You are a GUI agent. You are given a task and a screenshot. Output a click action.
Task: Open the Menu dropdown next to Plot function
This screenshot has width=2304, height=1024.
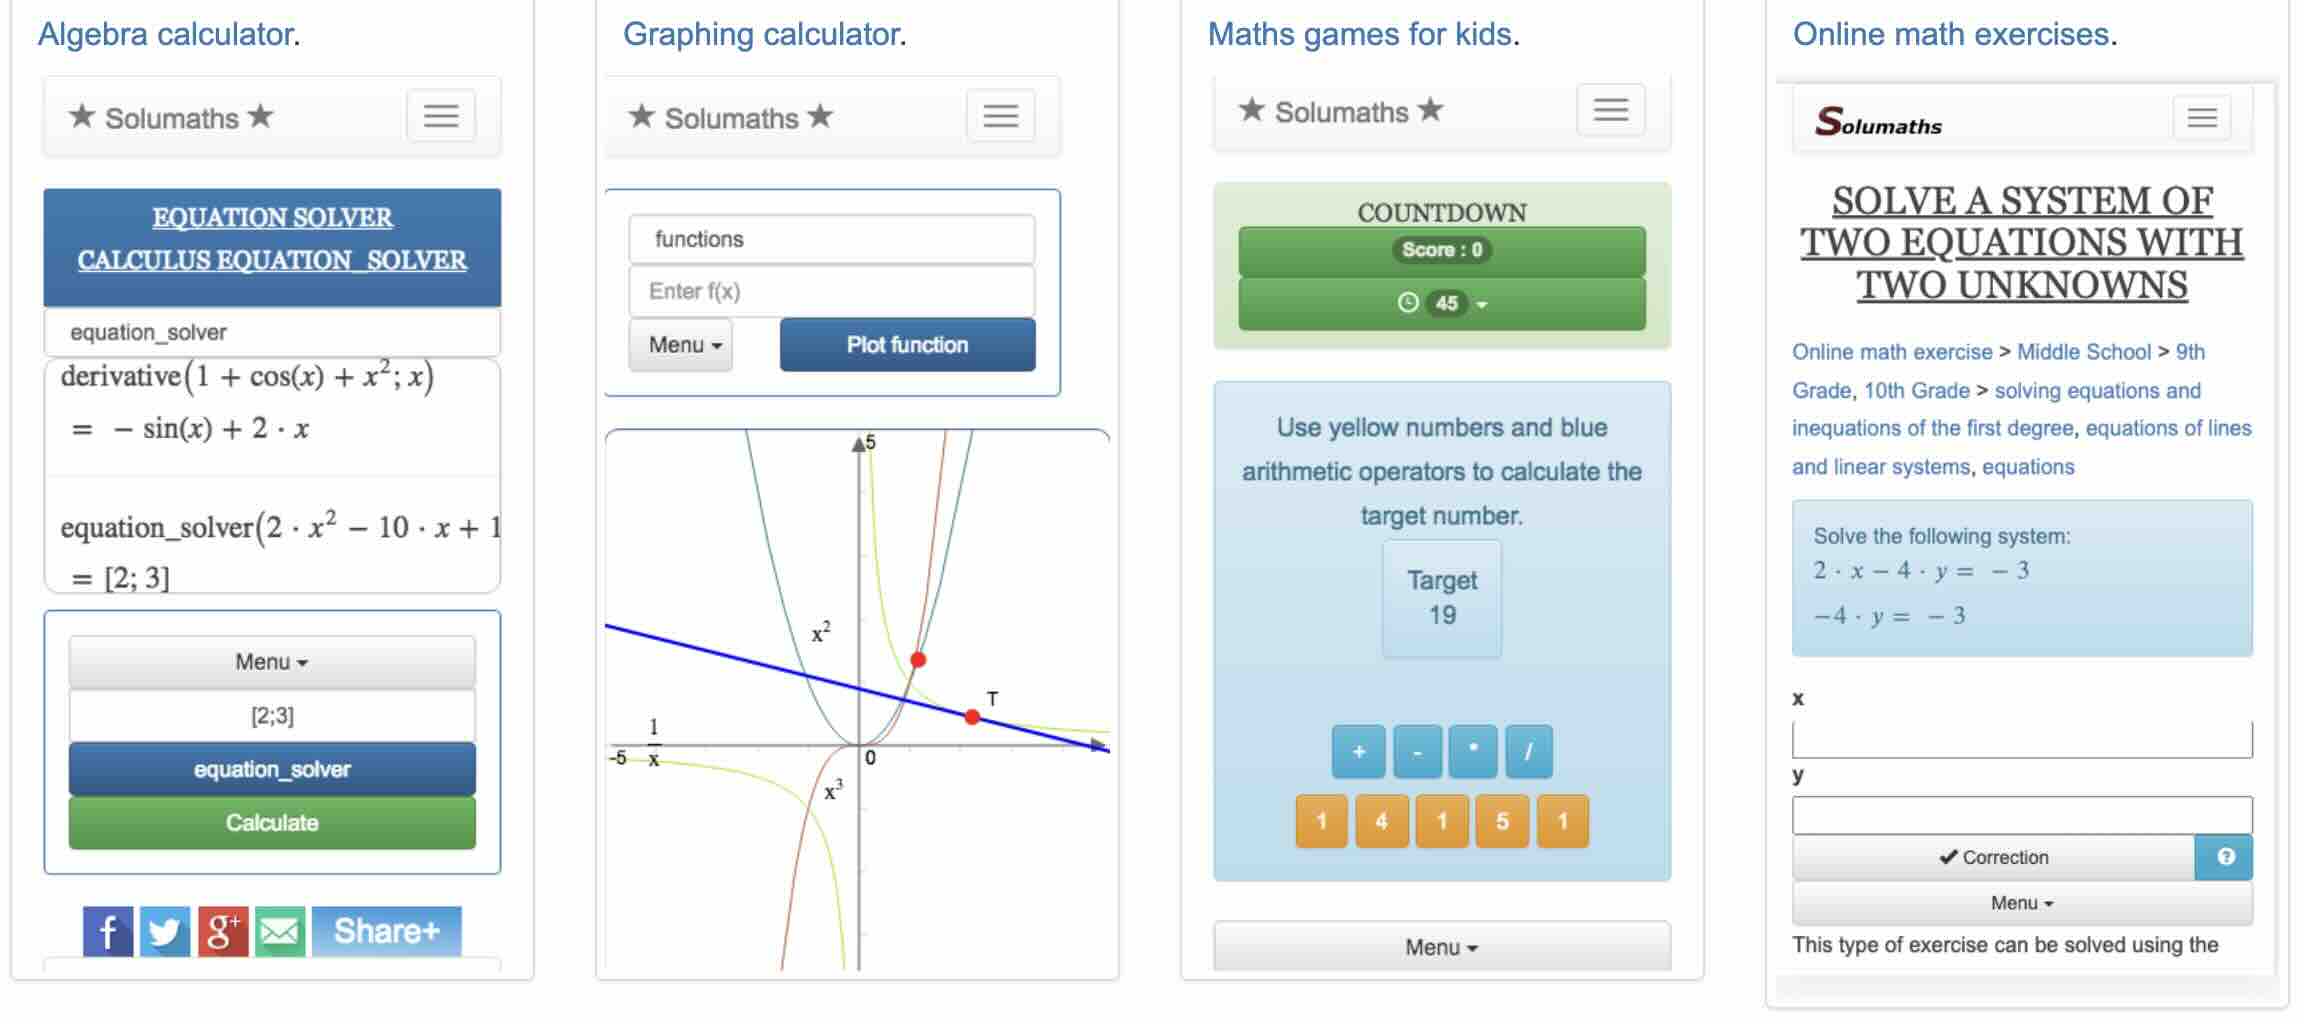680,344
